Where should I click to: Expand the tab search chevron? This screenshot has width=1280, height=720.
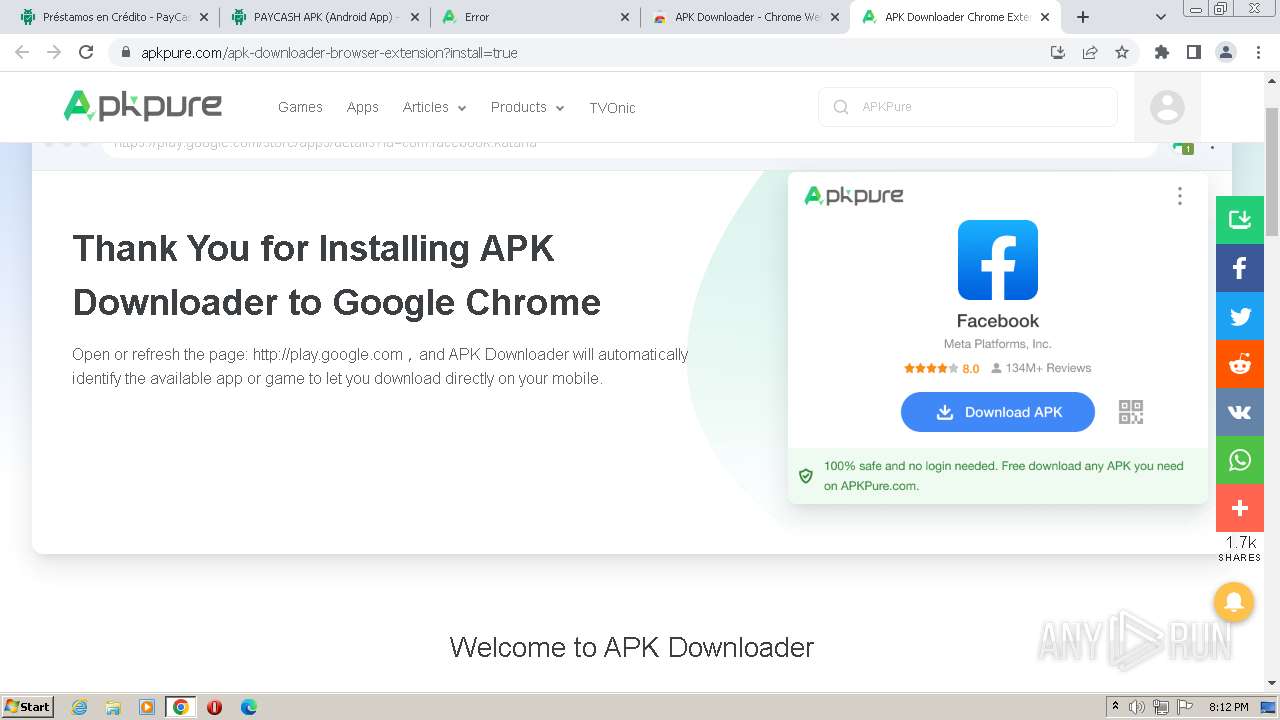pyautogui.click(x=1161, y=17)
